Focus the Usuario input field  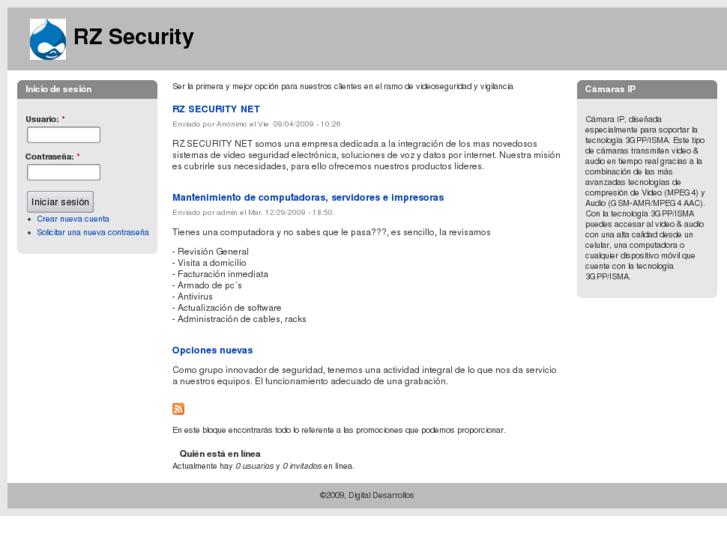point(63,135)
